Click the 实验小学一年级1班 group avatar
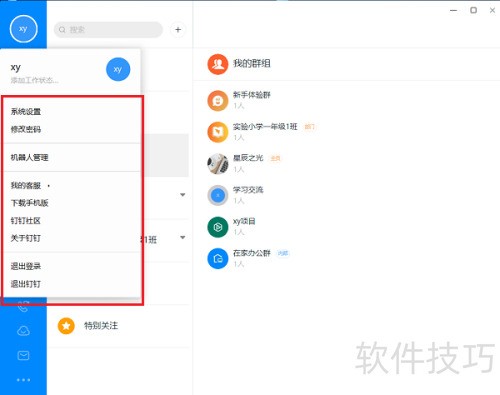This screenshot has height=395, width=500. (218, 132)
